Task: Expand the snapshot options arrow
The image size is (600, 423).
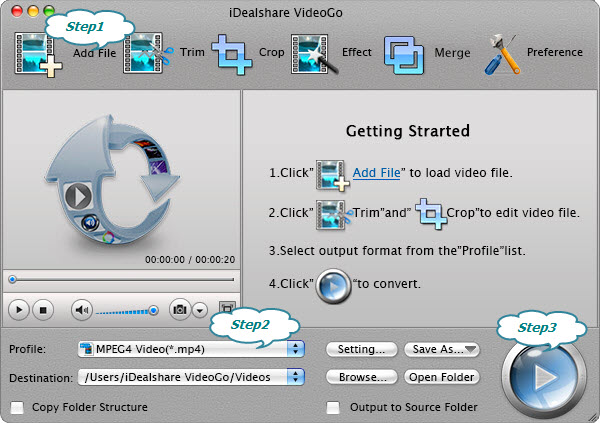Action: pos(200,310)
